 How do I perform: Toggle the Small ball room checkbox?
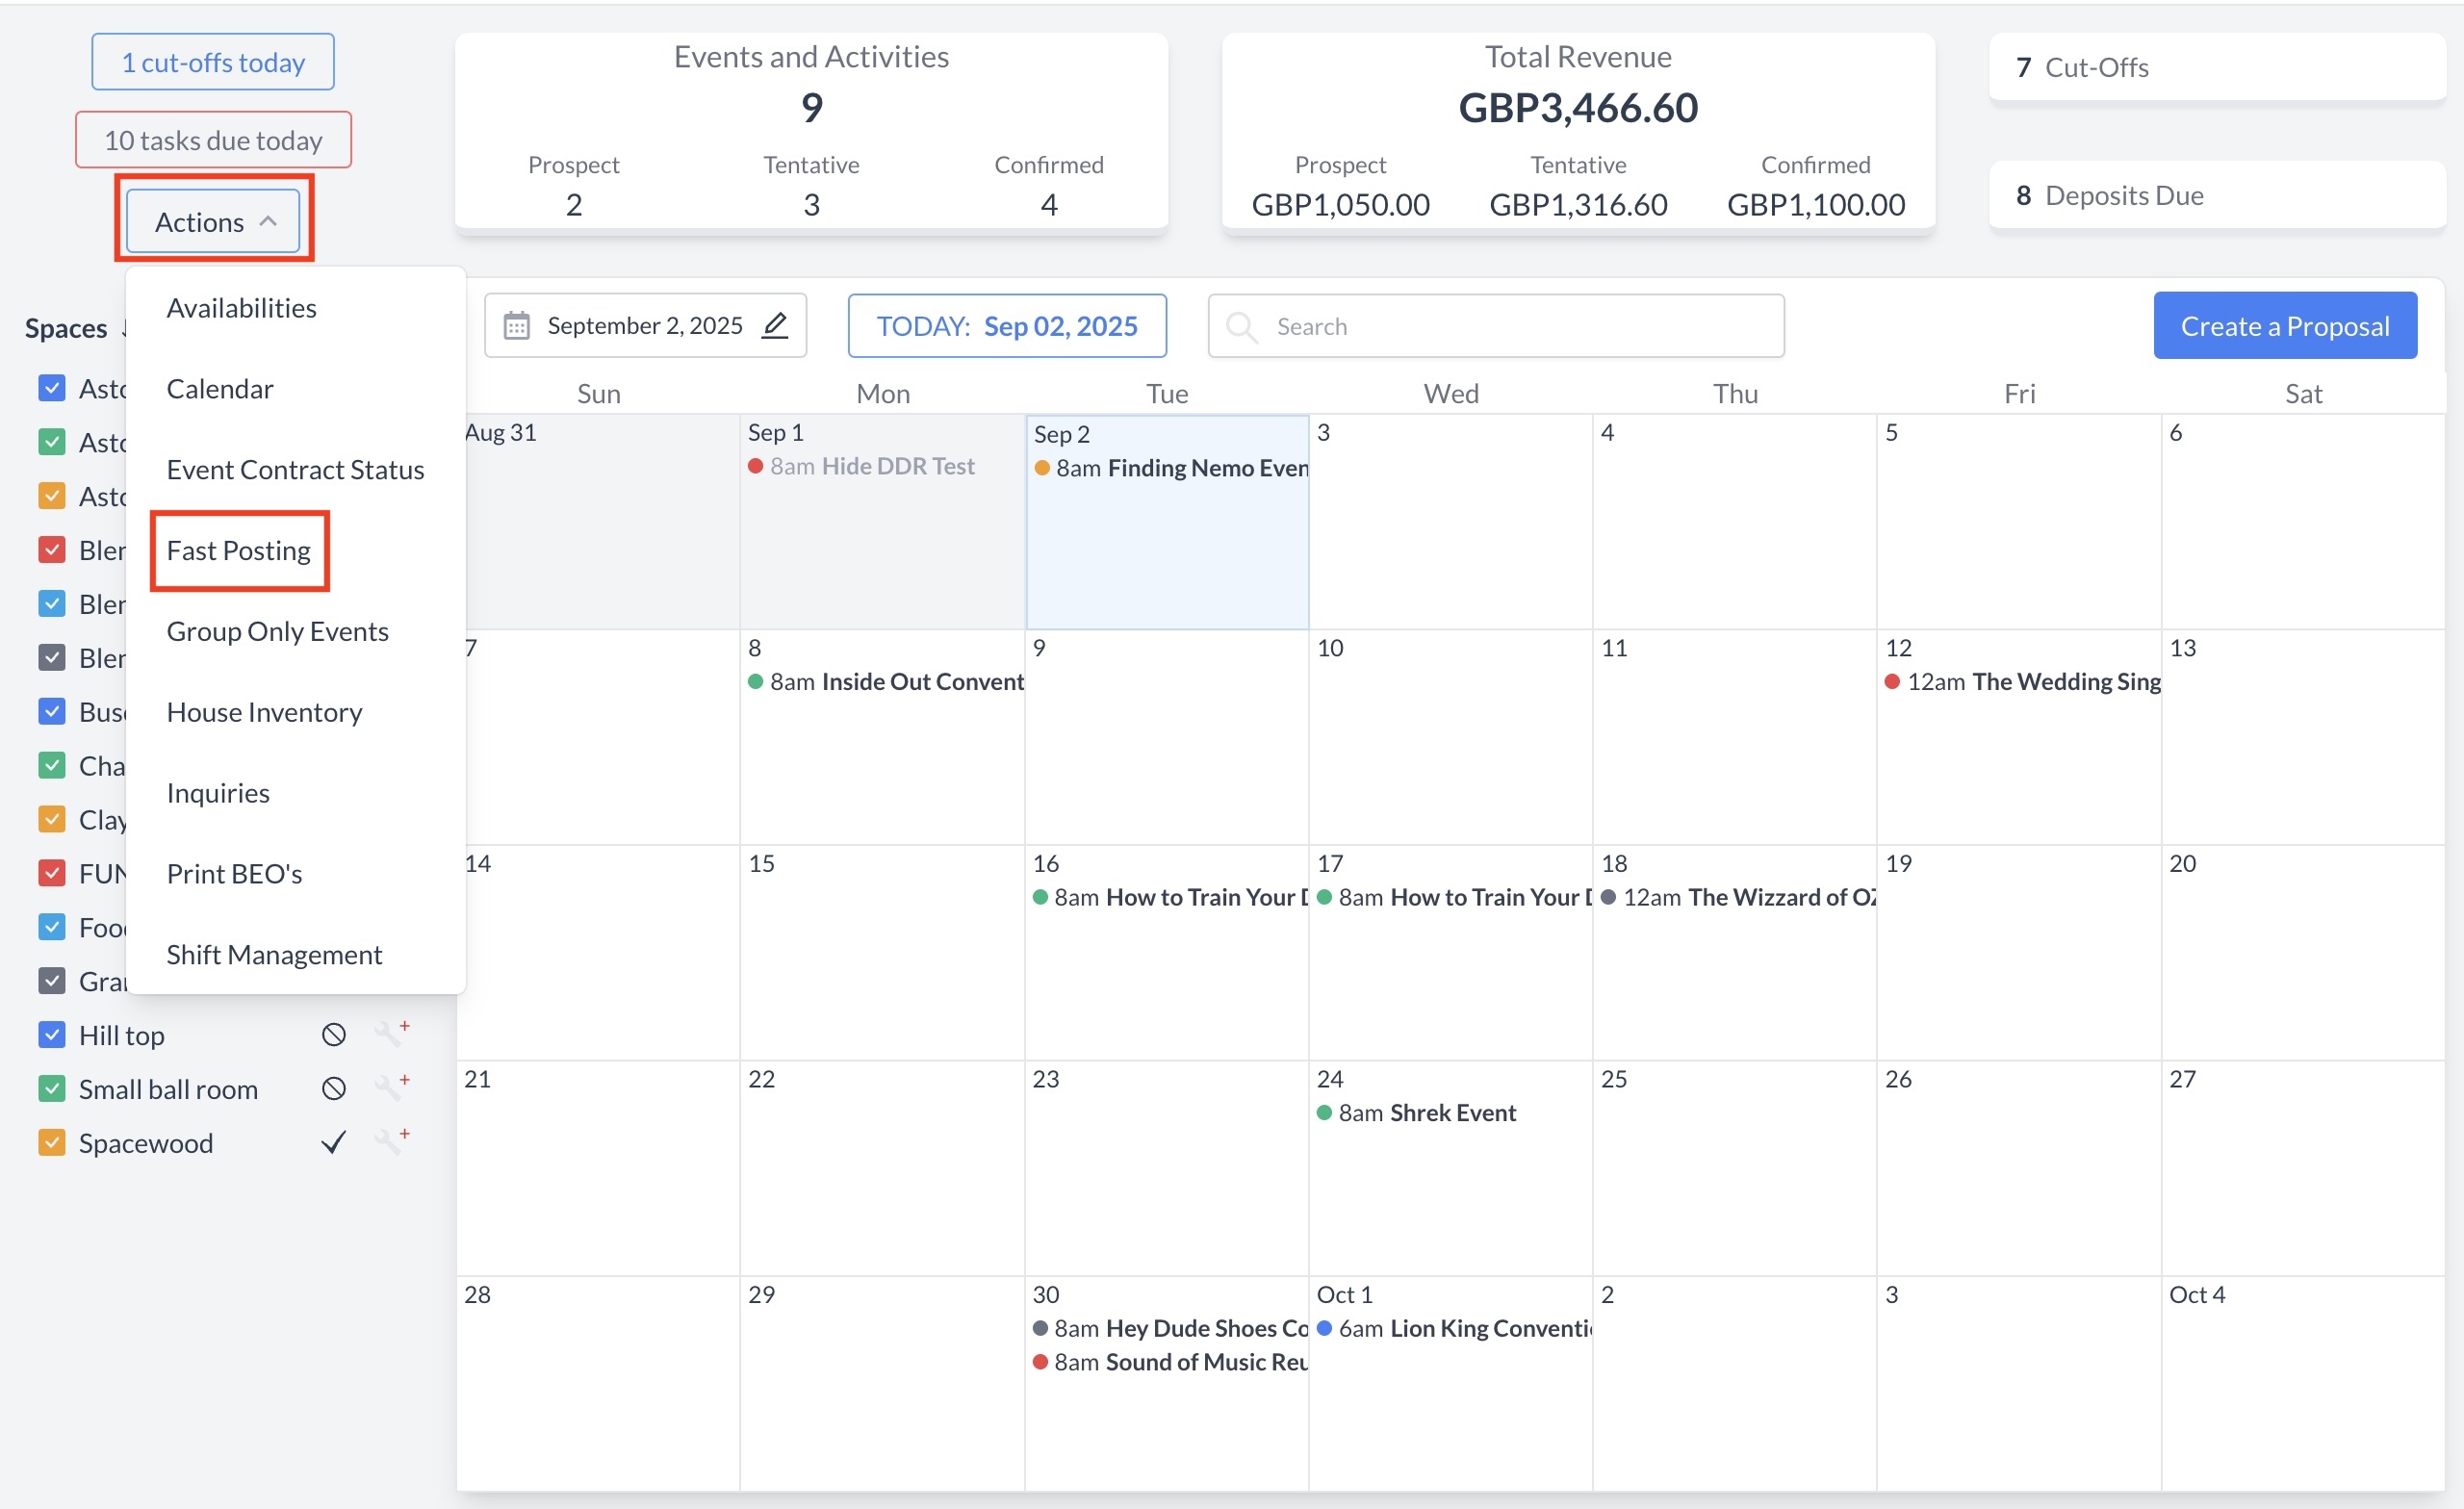(x=52, y=1089)
